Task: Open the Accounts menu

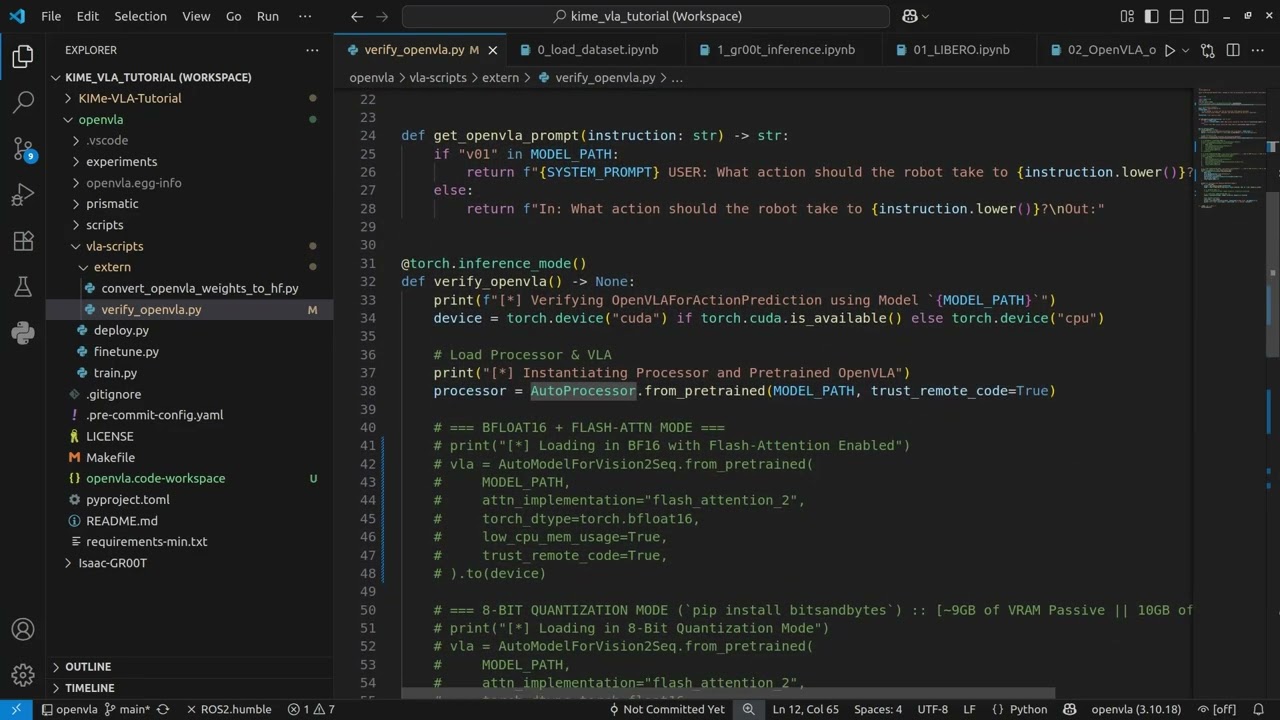Action: 23,630
